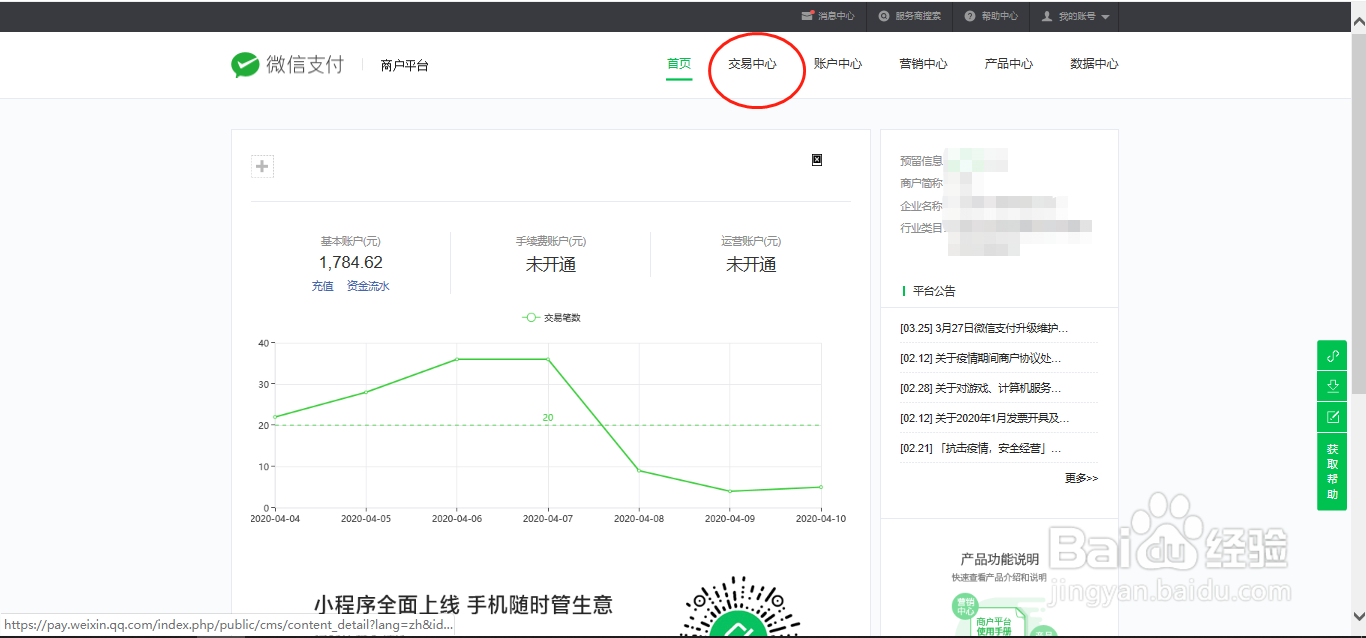Click the 服务商搜索 magnifier icon

tap(884, 16)
